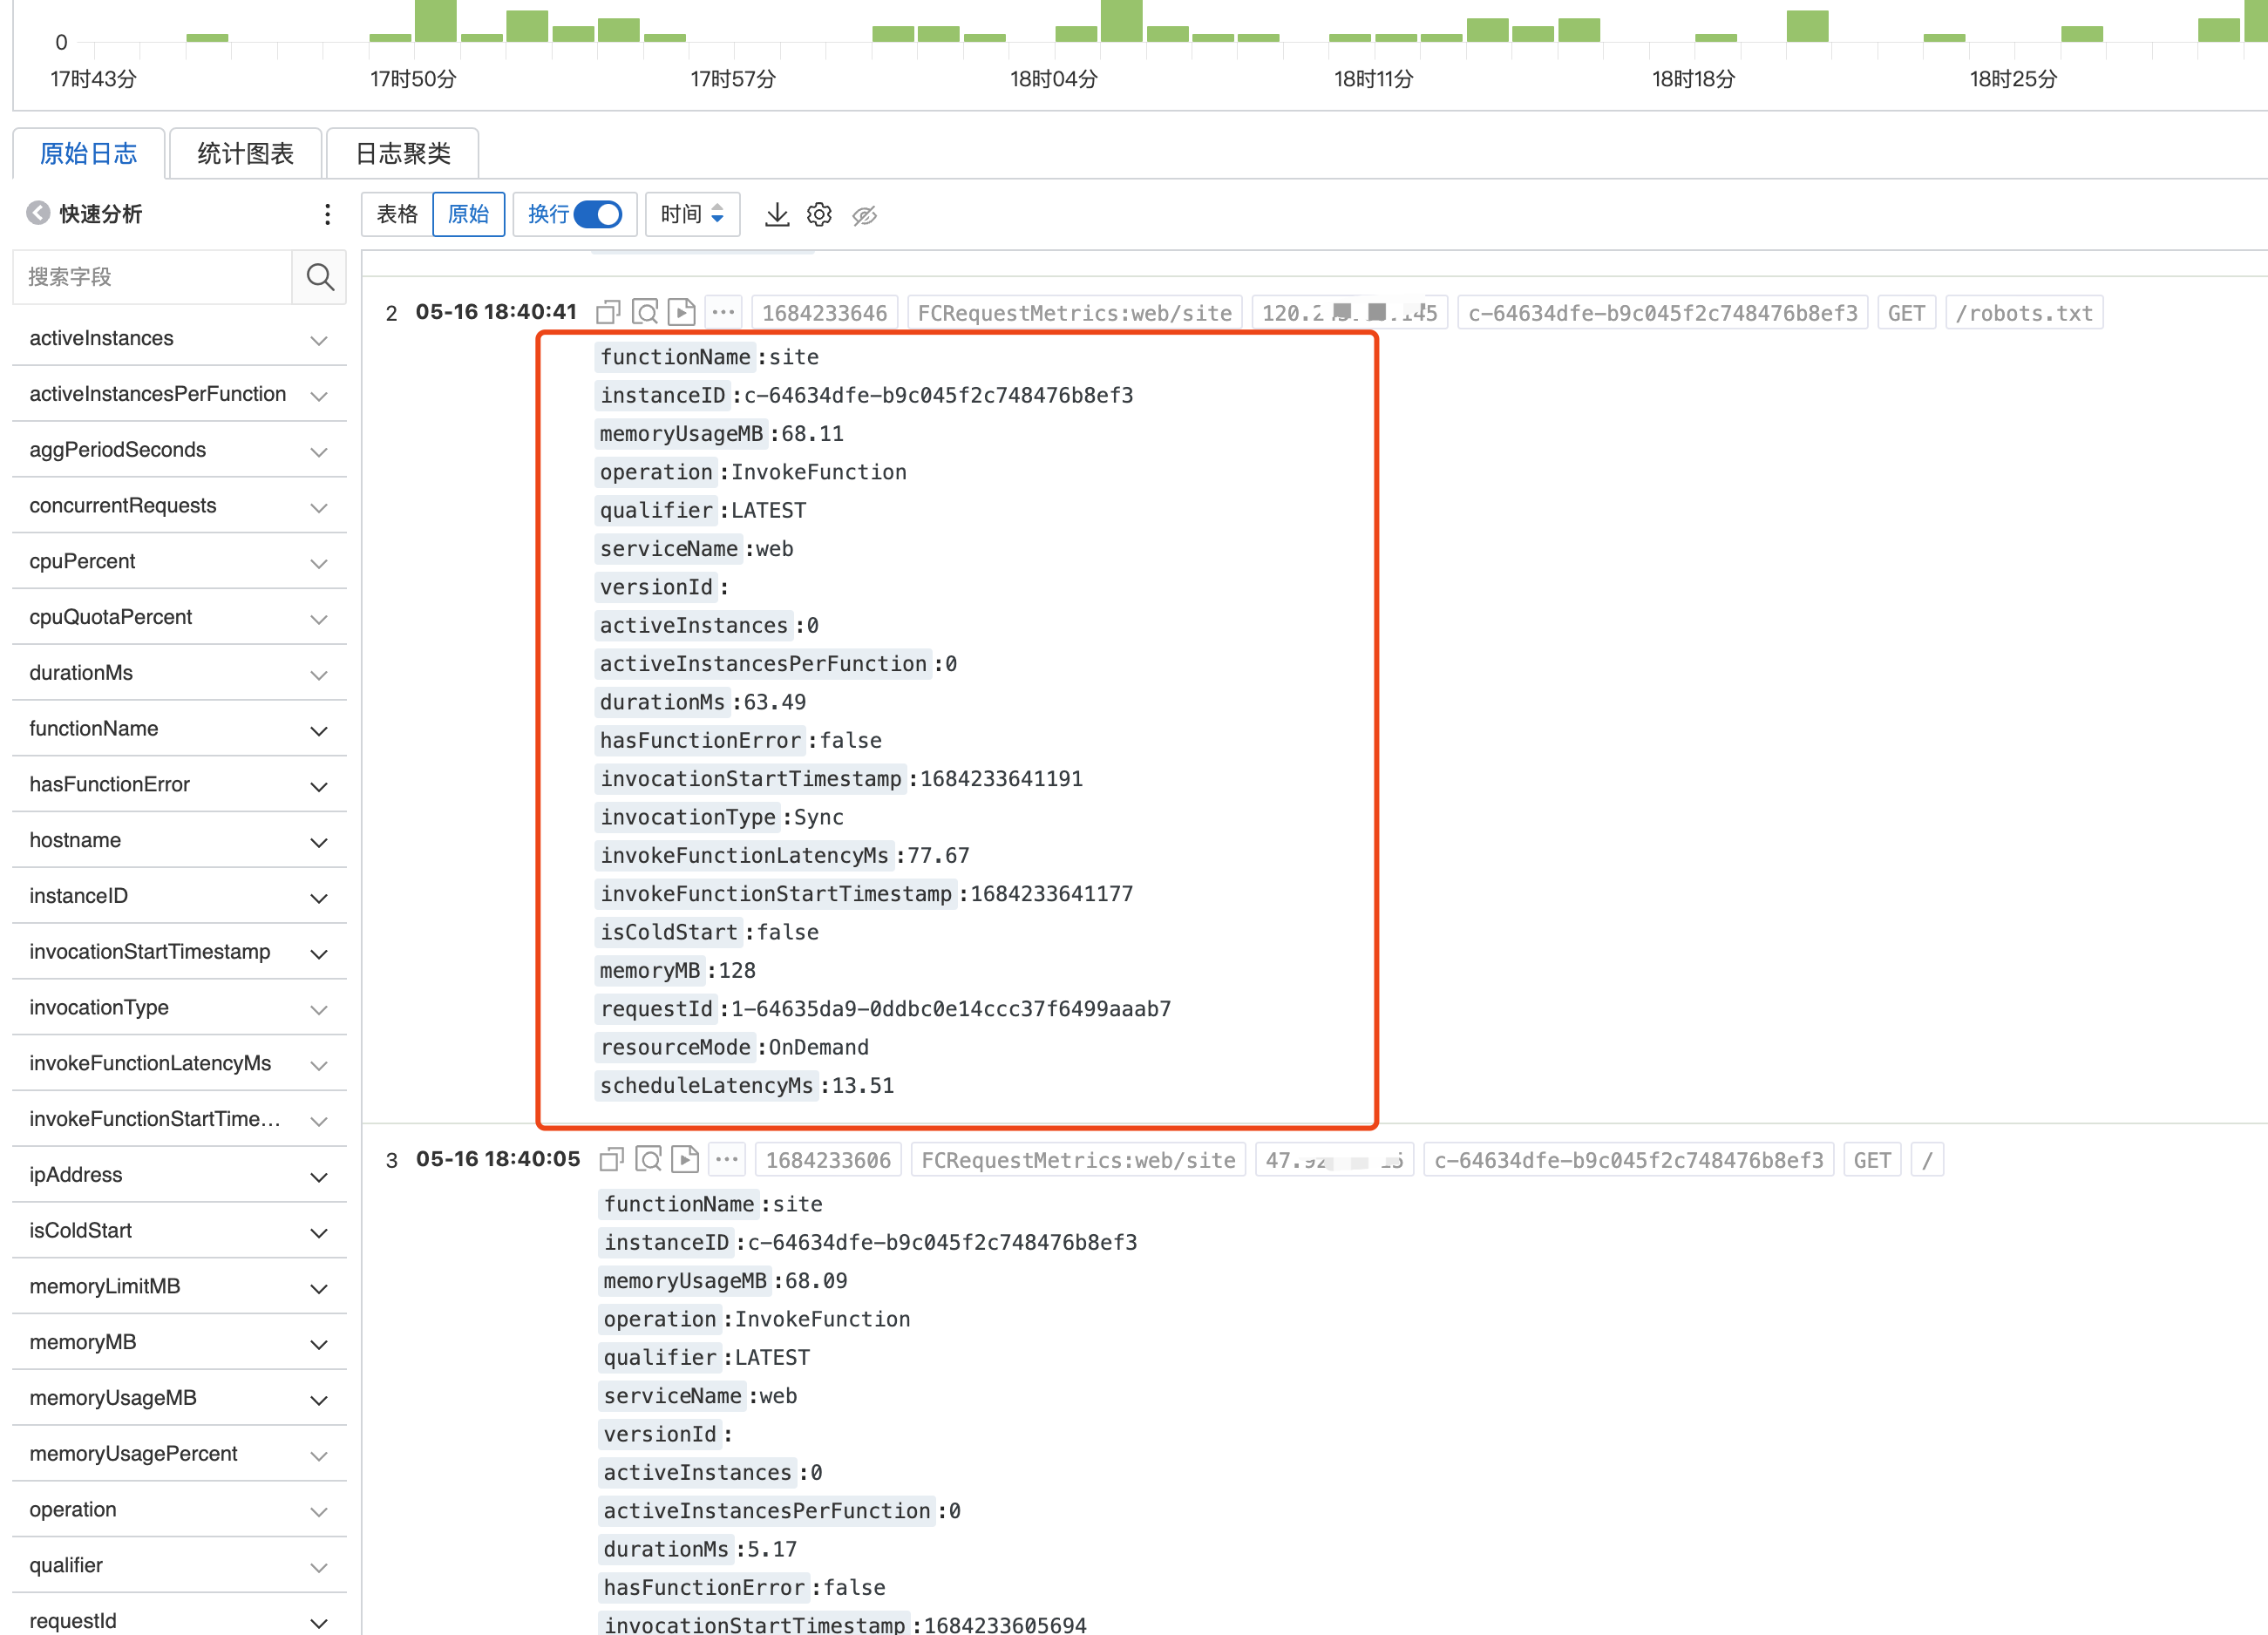This screenshot has height=1635, width=2268.
Task: Click the play-in-document icon for log 18:40:41
Action: pos(682,313)
